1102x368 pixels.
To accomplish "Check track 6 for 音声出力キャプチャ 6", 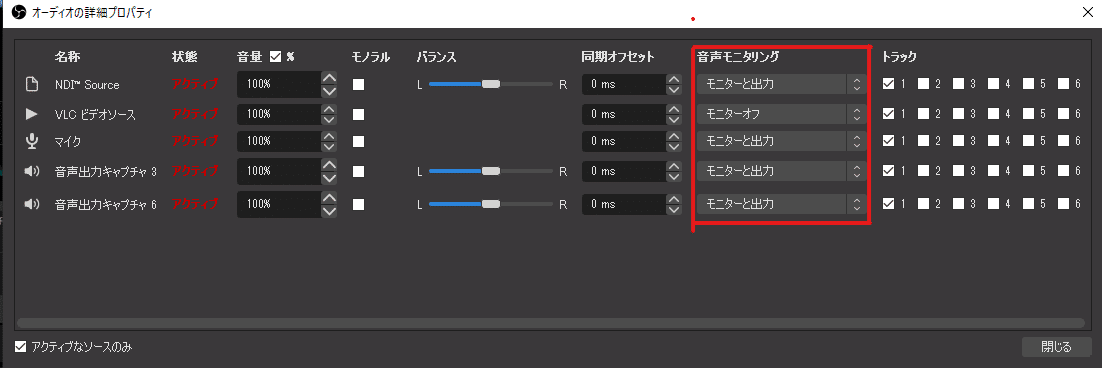I will click(1063, 204).
